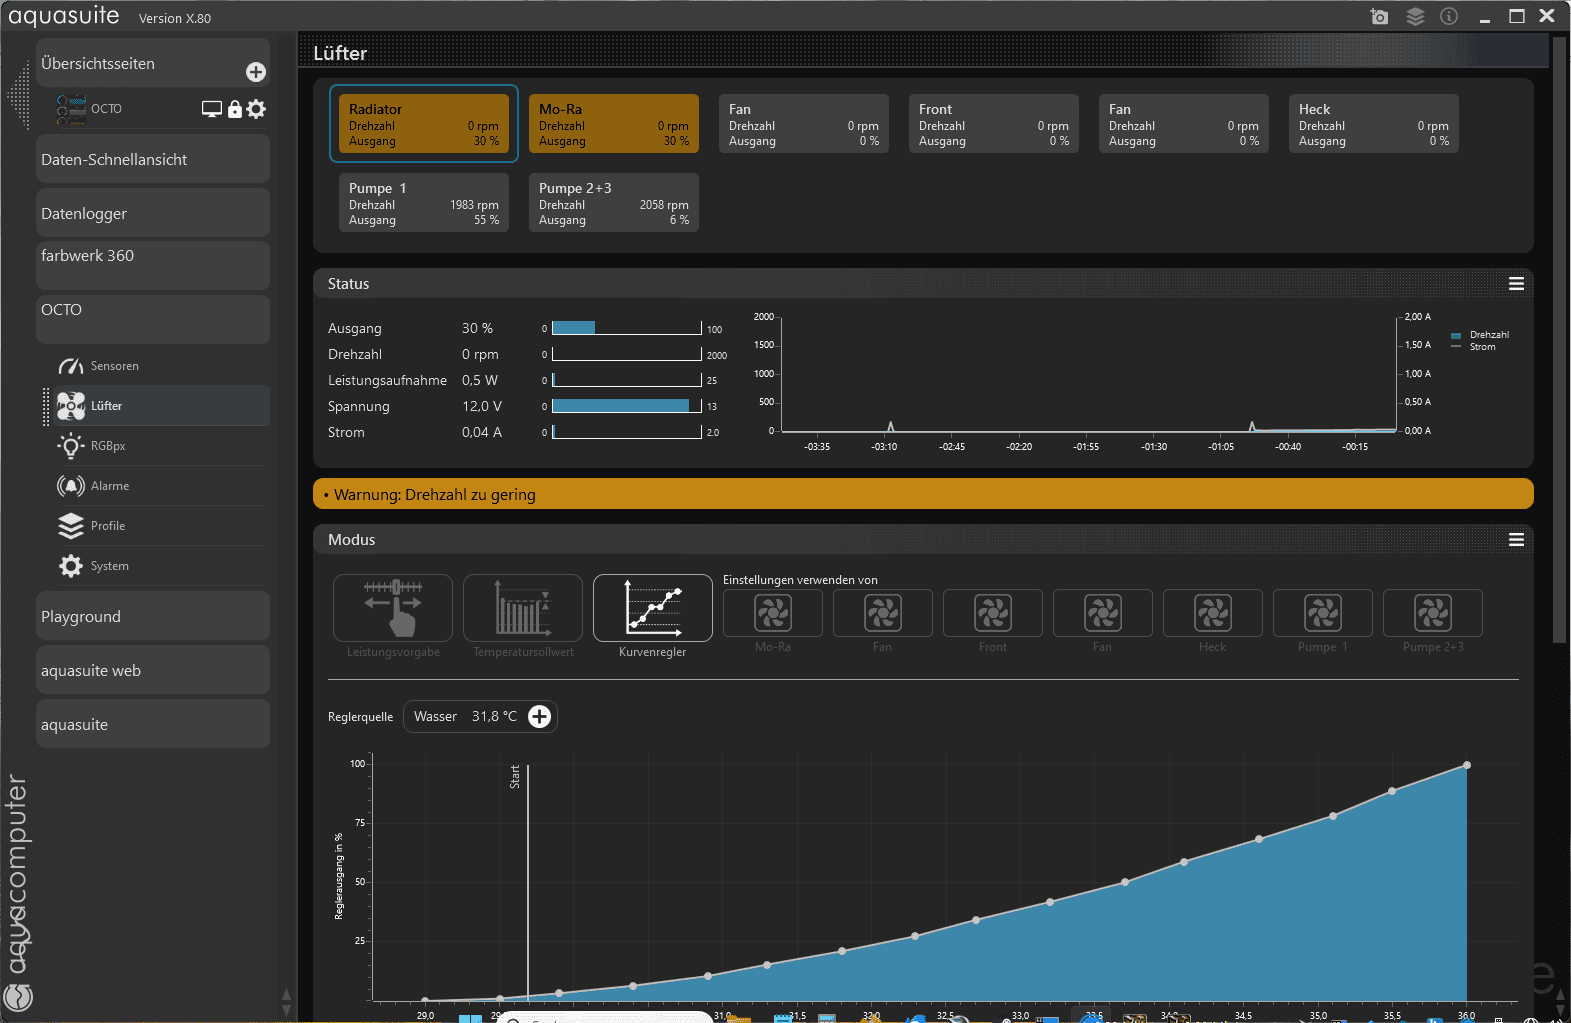Viewport: 1571px width, 1023px height.
Task: Select the Mo-Ra fan card
Action: [614, 124]
